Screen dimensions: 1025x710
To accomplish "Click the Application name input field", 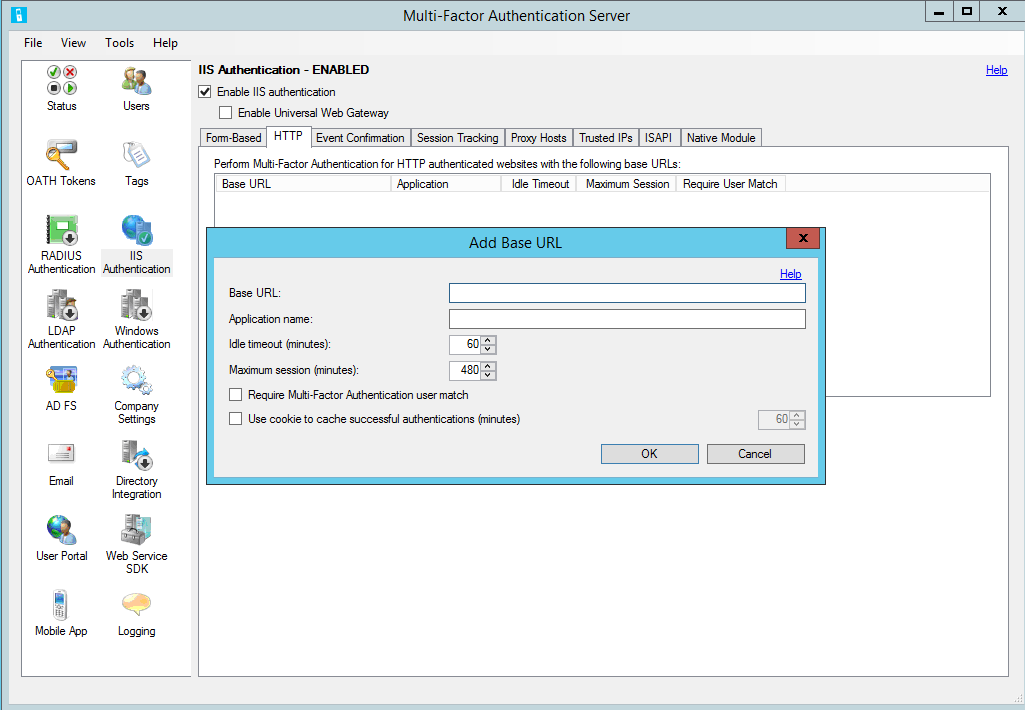I will pyautogui.click(x=628, y=319).
